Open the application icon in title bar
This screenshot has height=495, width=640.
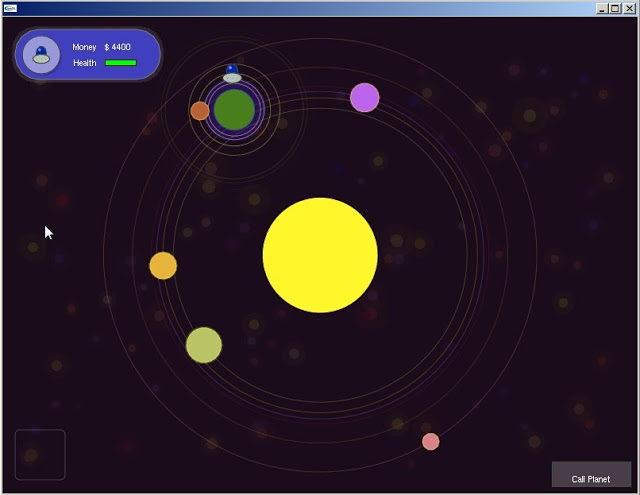click(10, 8)
